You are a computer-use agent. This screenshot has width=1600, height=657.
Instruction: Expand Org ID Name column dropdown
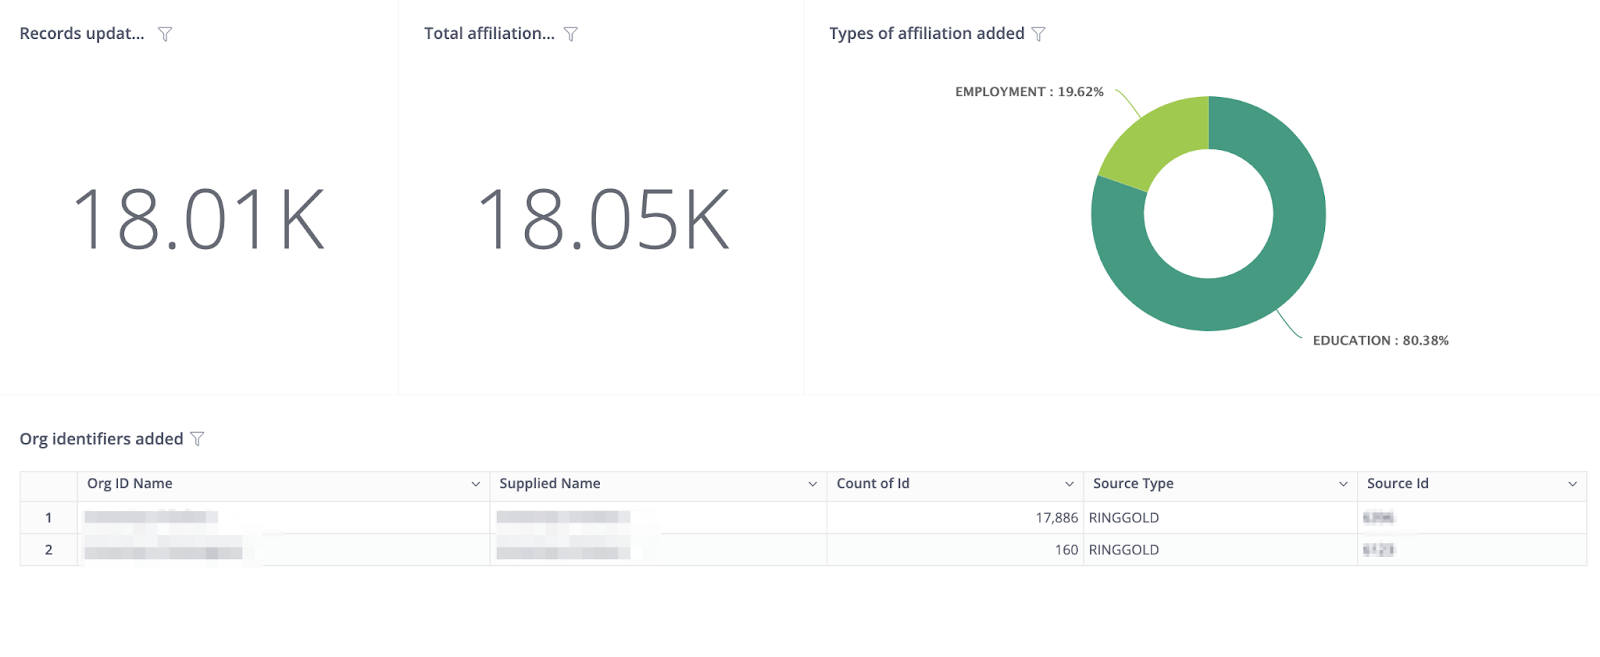pyautogui.click(x=476, y=484)
